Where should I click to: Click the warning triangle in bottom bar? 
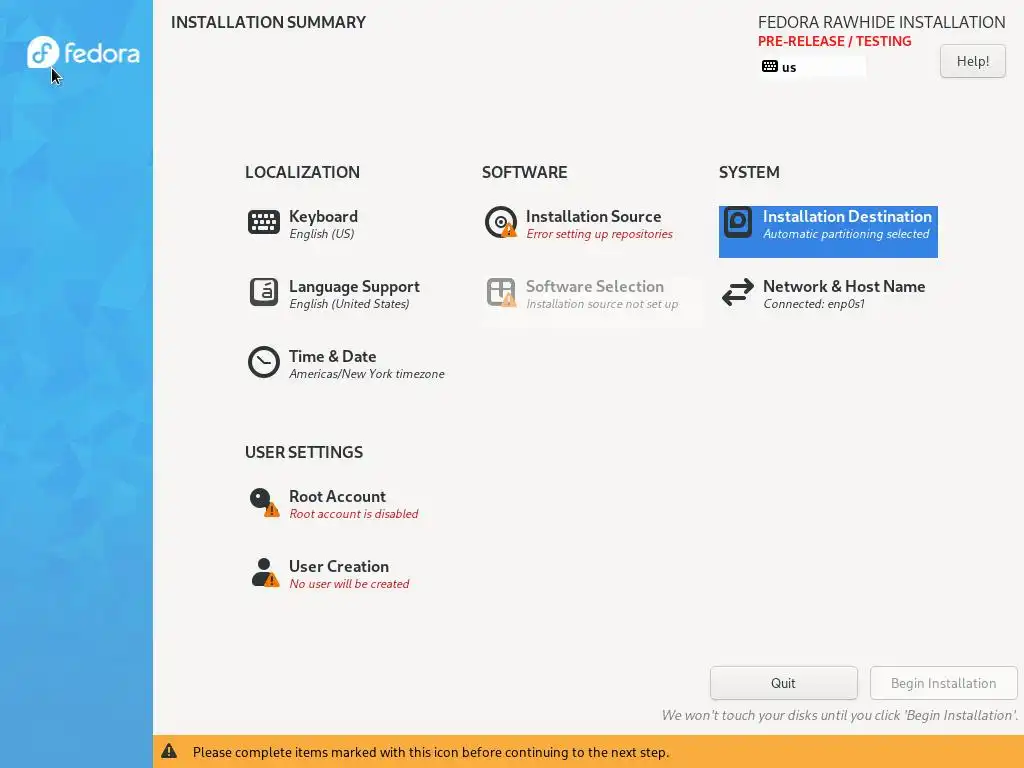pyautogui.click(x=169, y=751)
